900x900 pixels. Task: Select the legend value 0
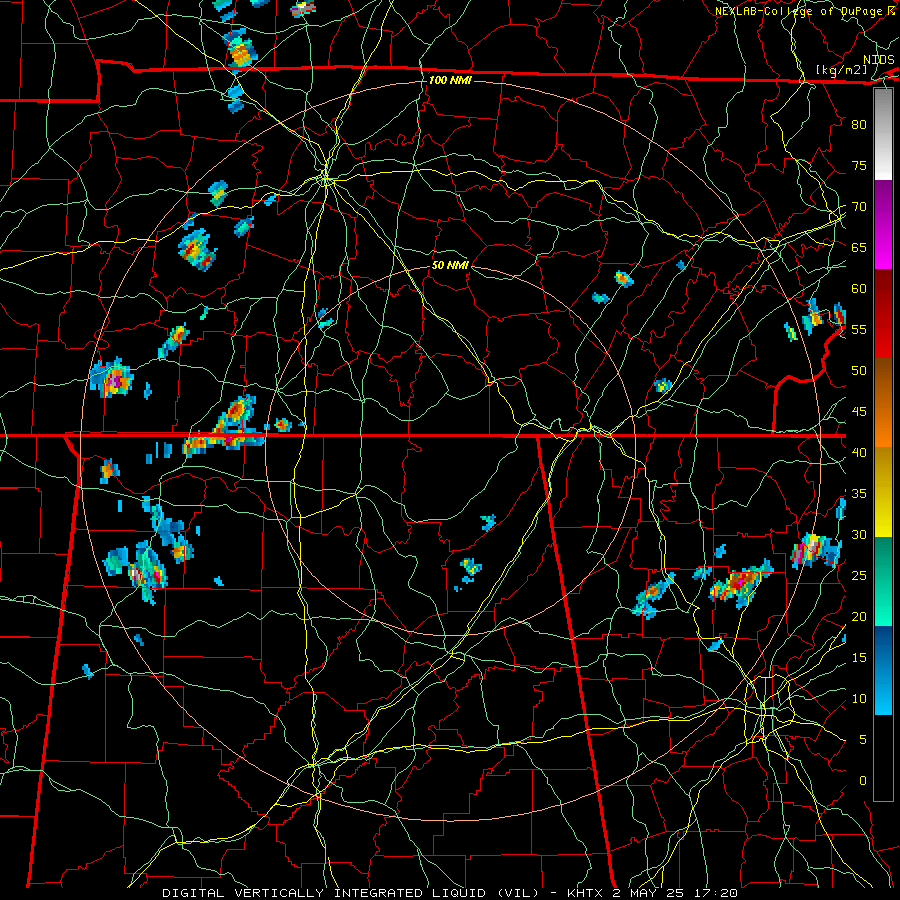coord(863,781)
